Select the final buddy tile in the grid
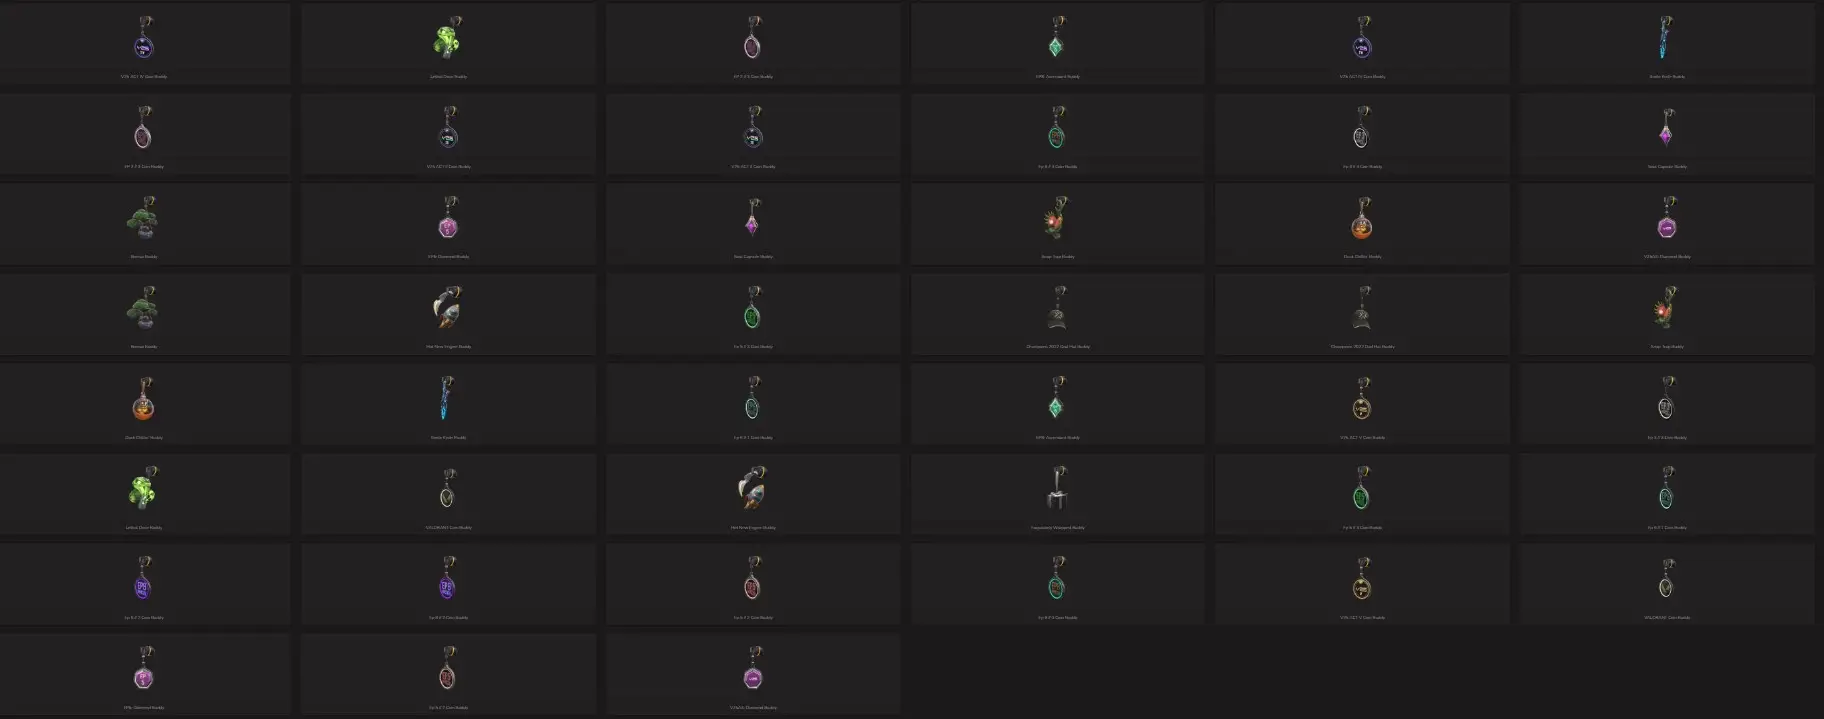This screenshot has width=1824, height=719. click(753, 672)
